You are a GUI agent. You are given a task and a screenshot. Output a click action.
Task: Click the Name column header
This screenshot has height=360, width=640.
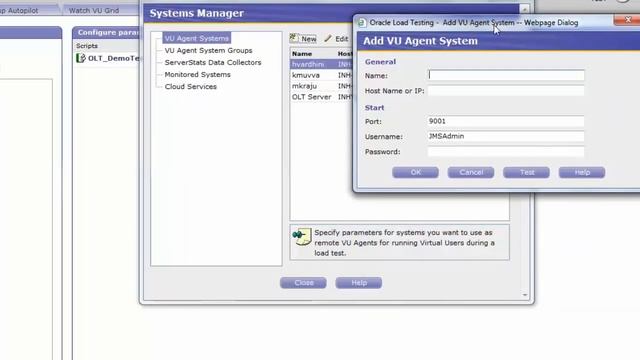[302, 53]
